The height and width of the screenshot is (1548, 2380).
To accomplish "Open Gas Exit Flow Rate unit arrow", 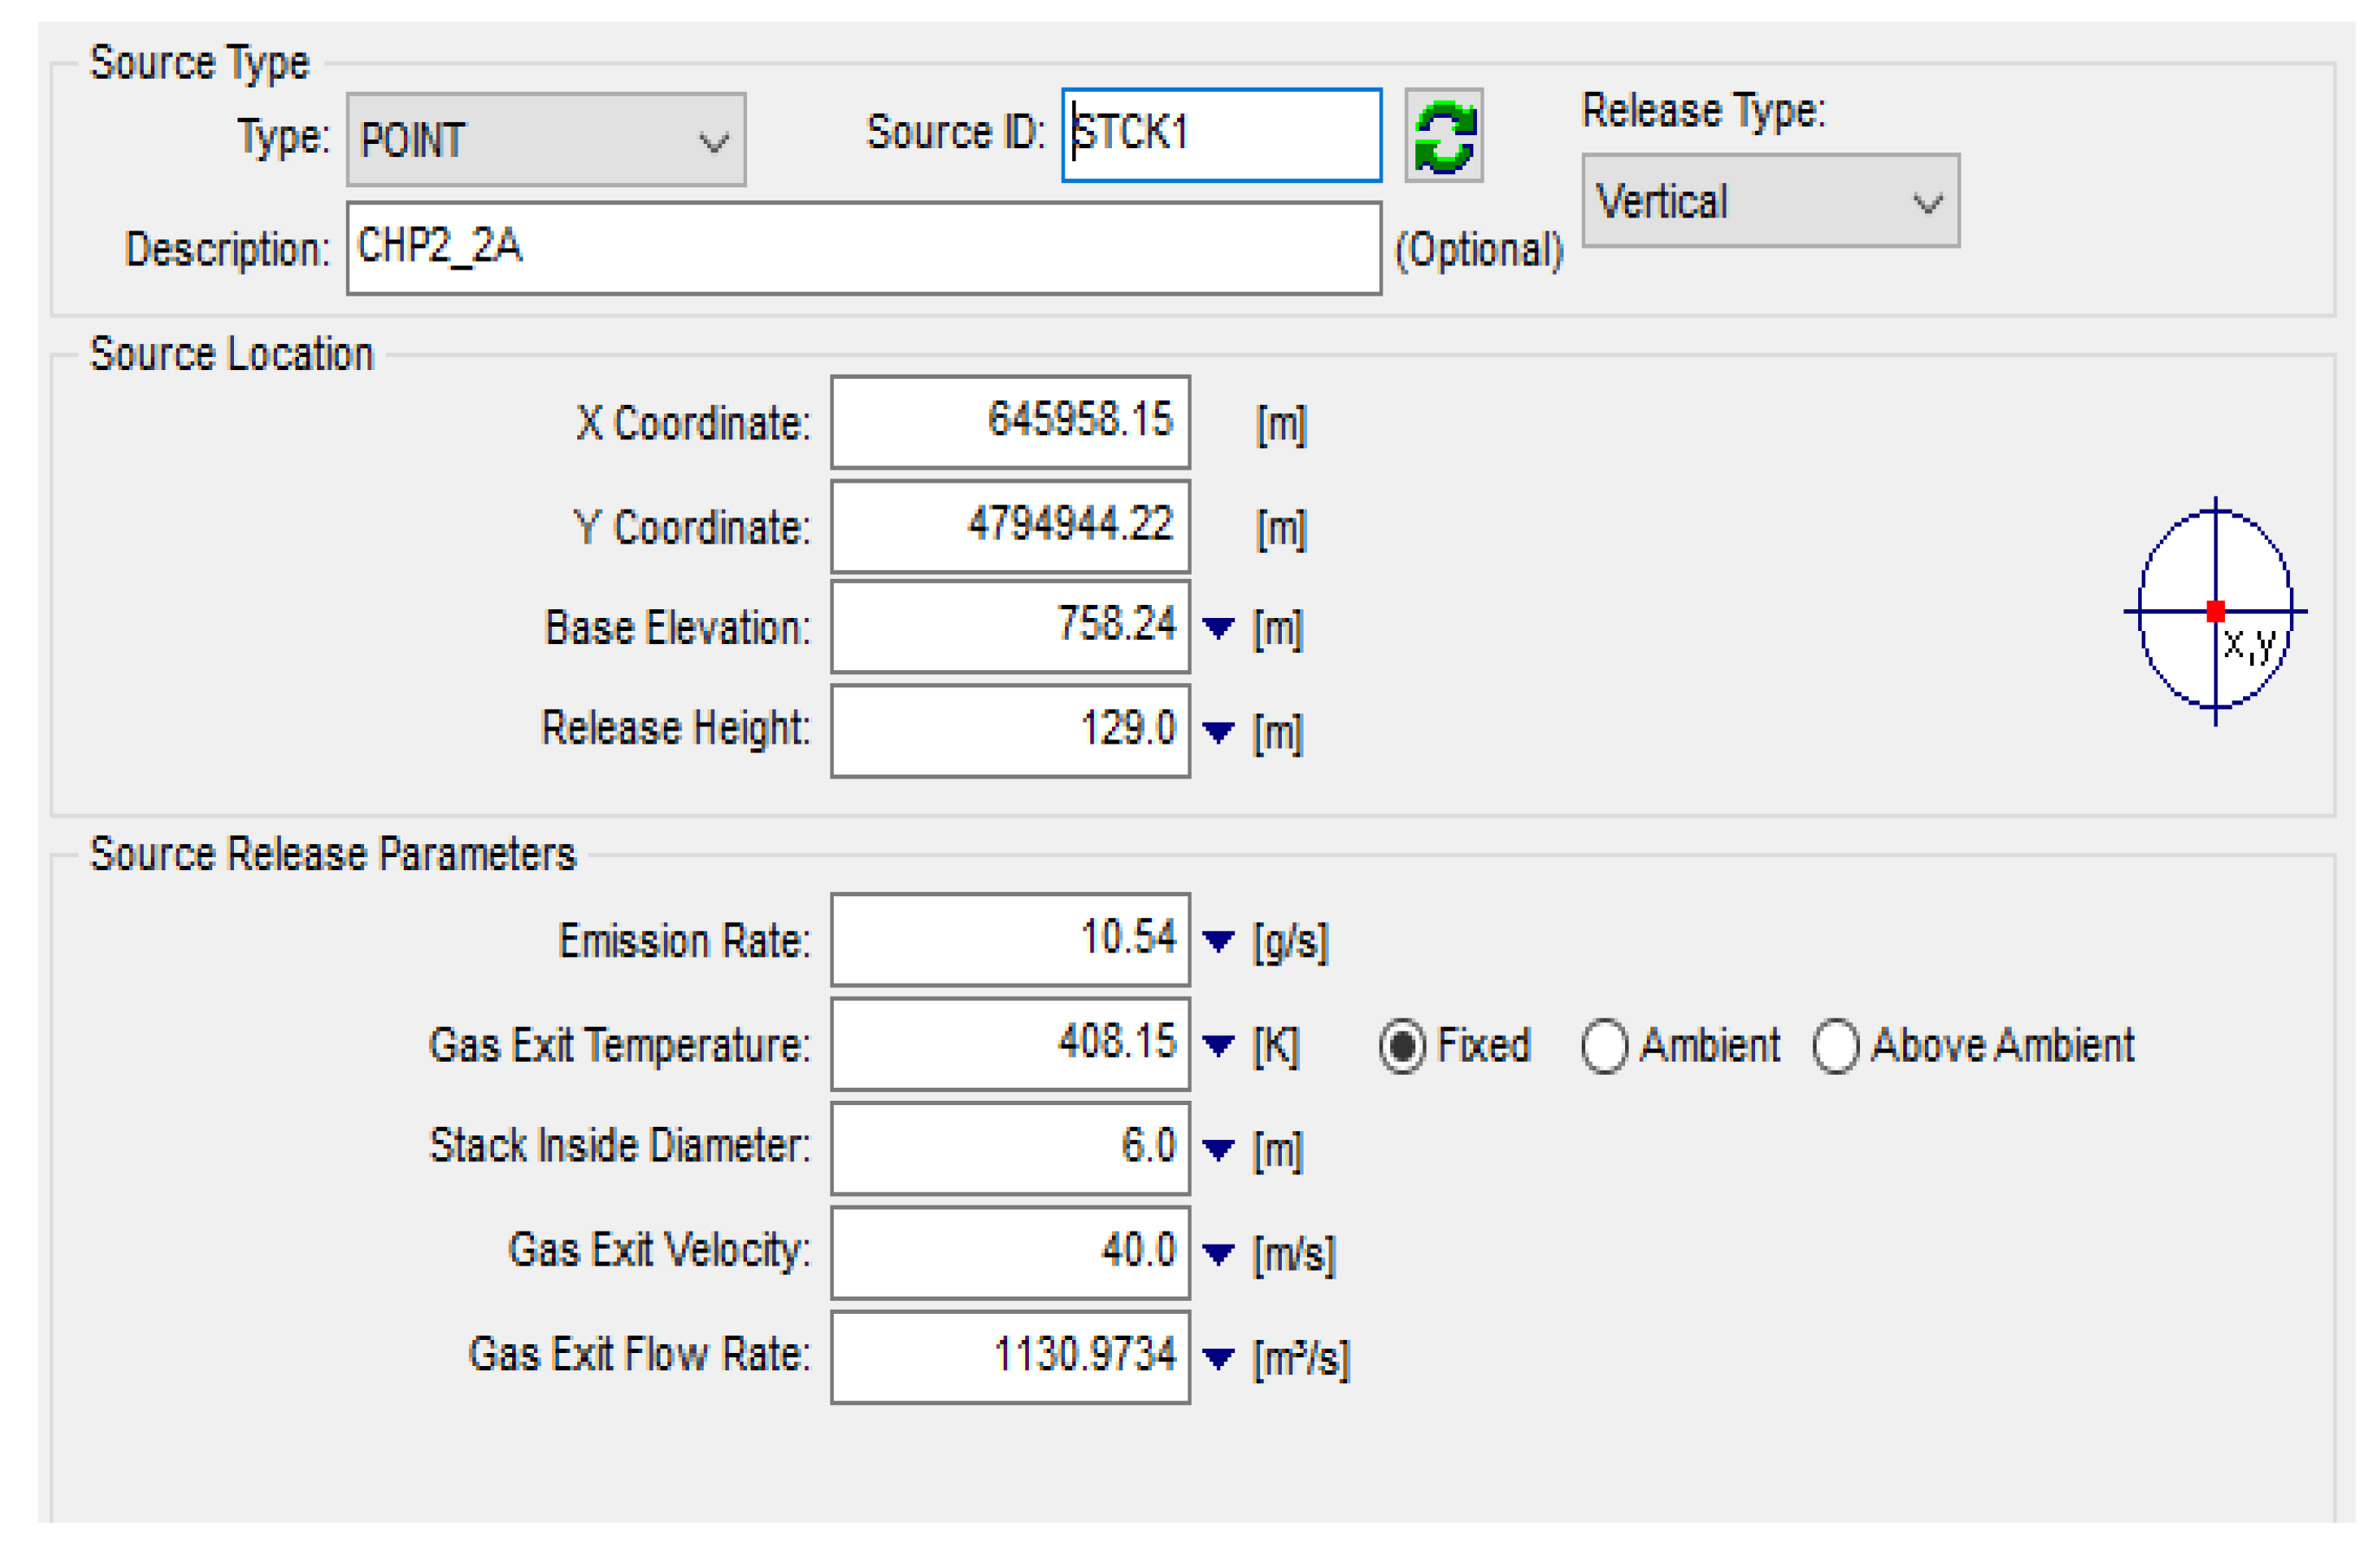I will click(1218, 1358).
